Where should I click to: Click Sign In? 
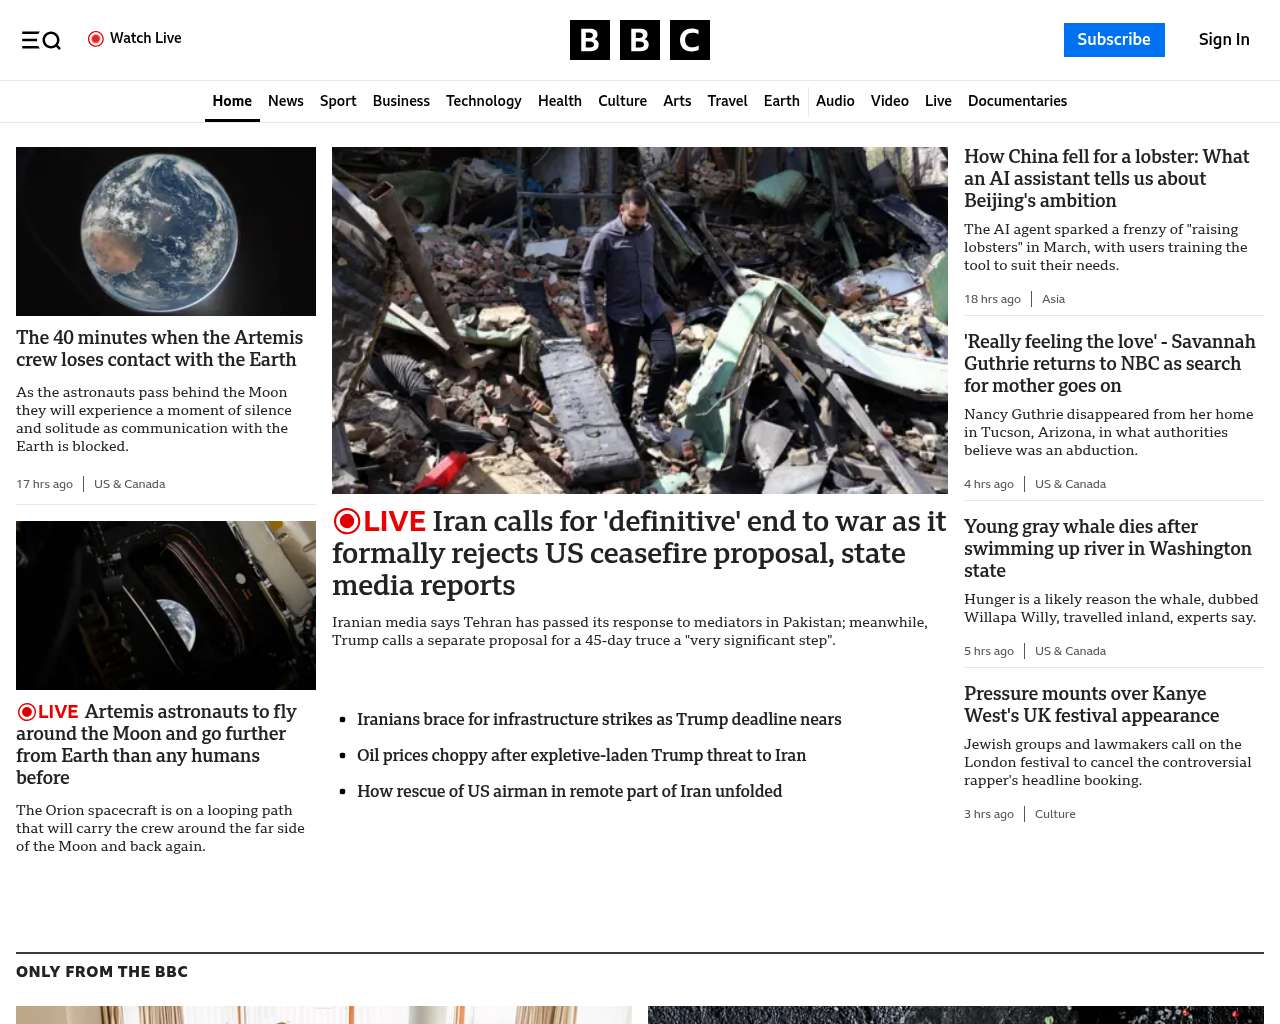(1224, 40)
